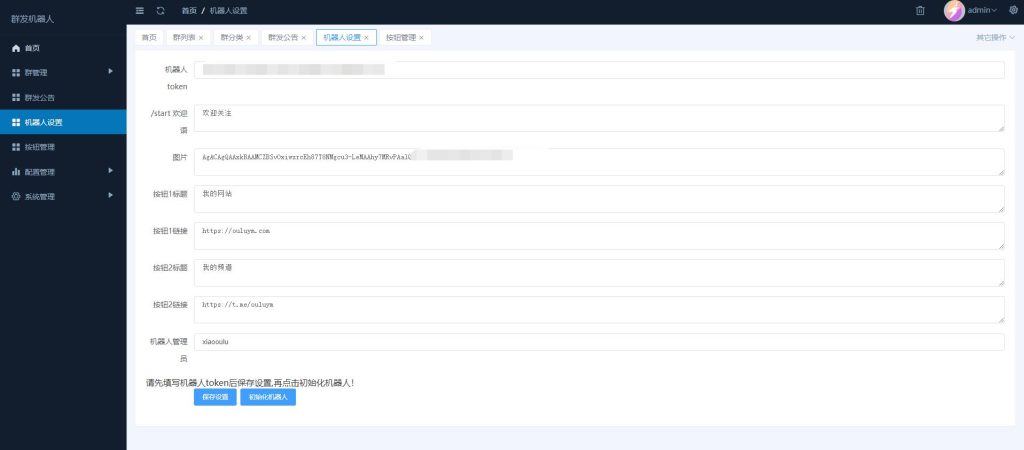
Task: Click the 机器人管理员 input field
Action: tap(599, 342)
